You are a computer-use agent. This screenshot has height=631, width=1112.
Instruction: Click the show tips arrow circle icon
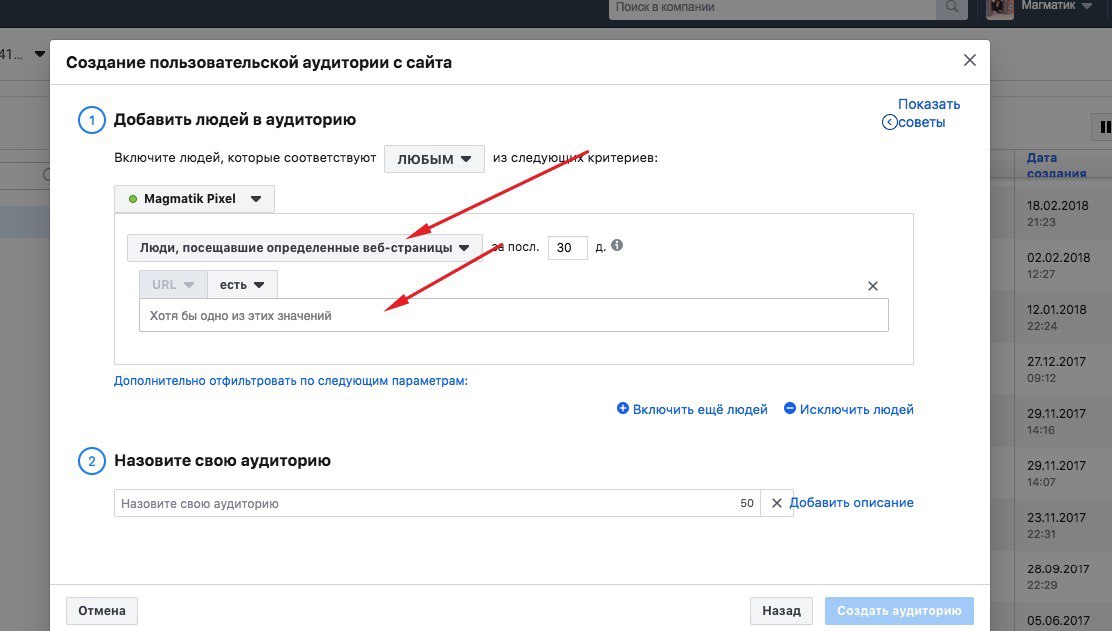tap(889, 123)
